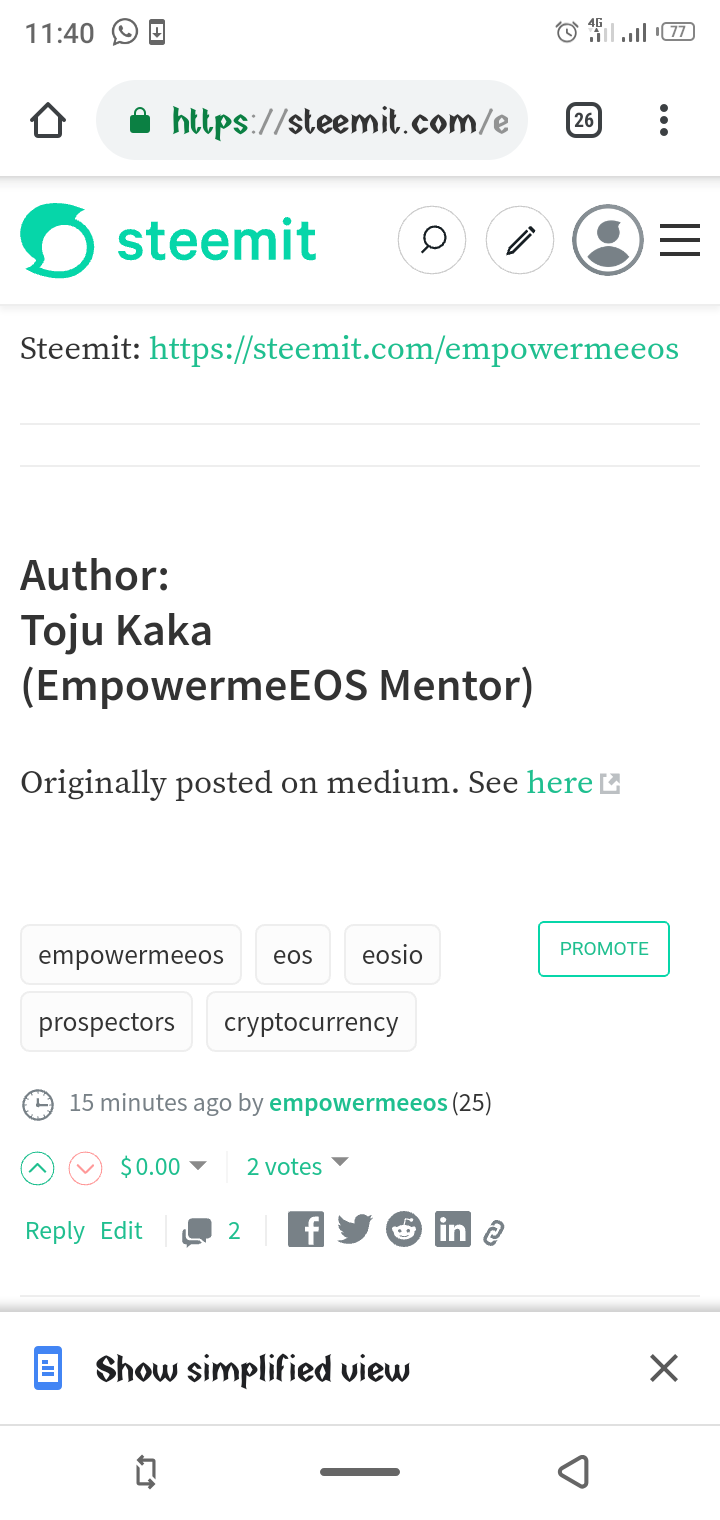The width and height of the screenshot is (720, 1520).
Task: Open your profile avatar icon
Action: 607,240
